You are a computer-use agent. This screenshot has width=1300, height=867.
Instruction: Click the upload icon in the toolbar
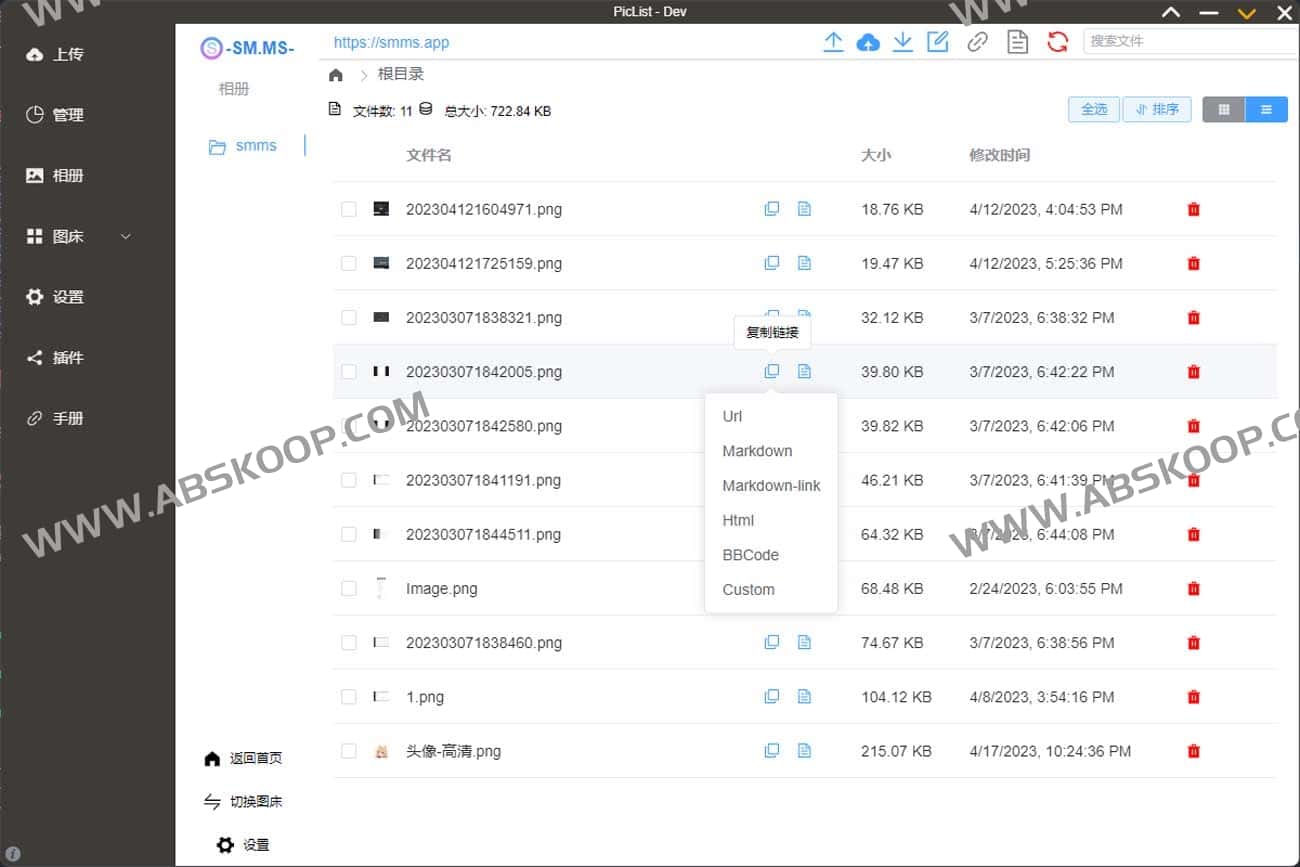tap(833, 42)
